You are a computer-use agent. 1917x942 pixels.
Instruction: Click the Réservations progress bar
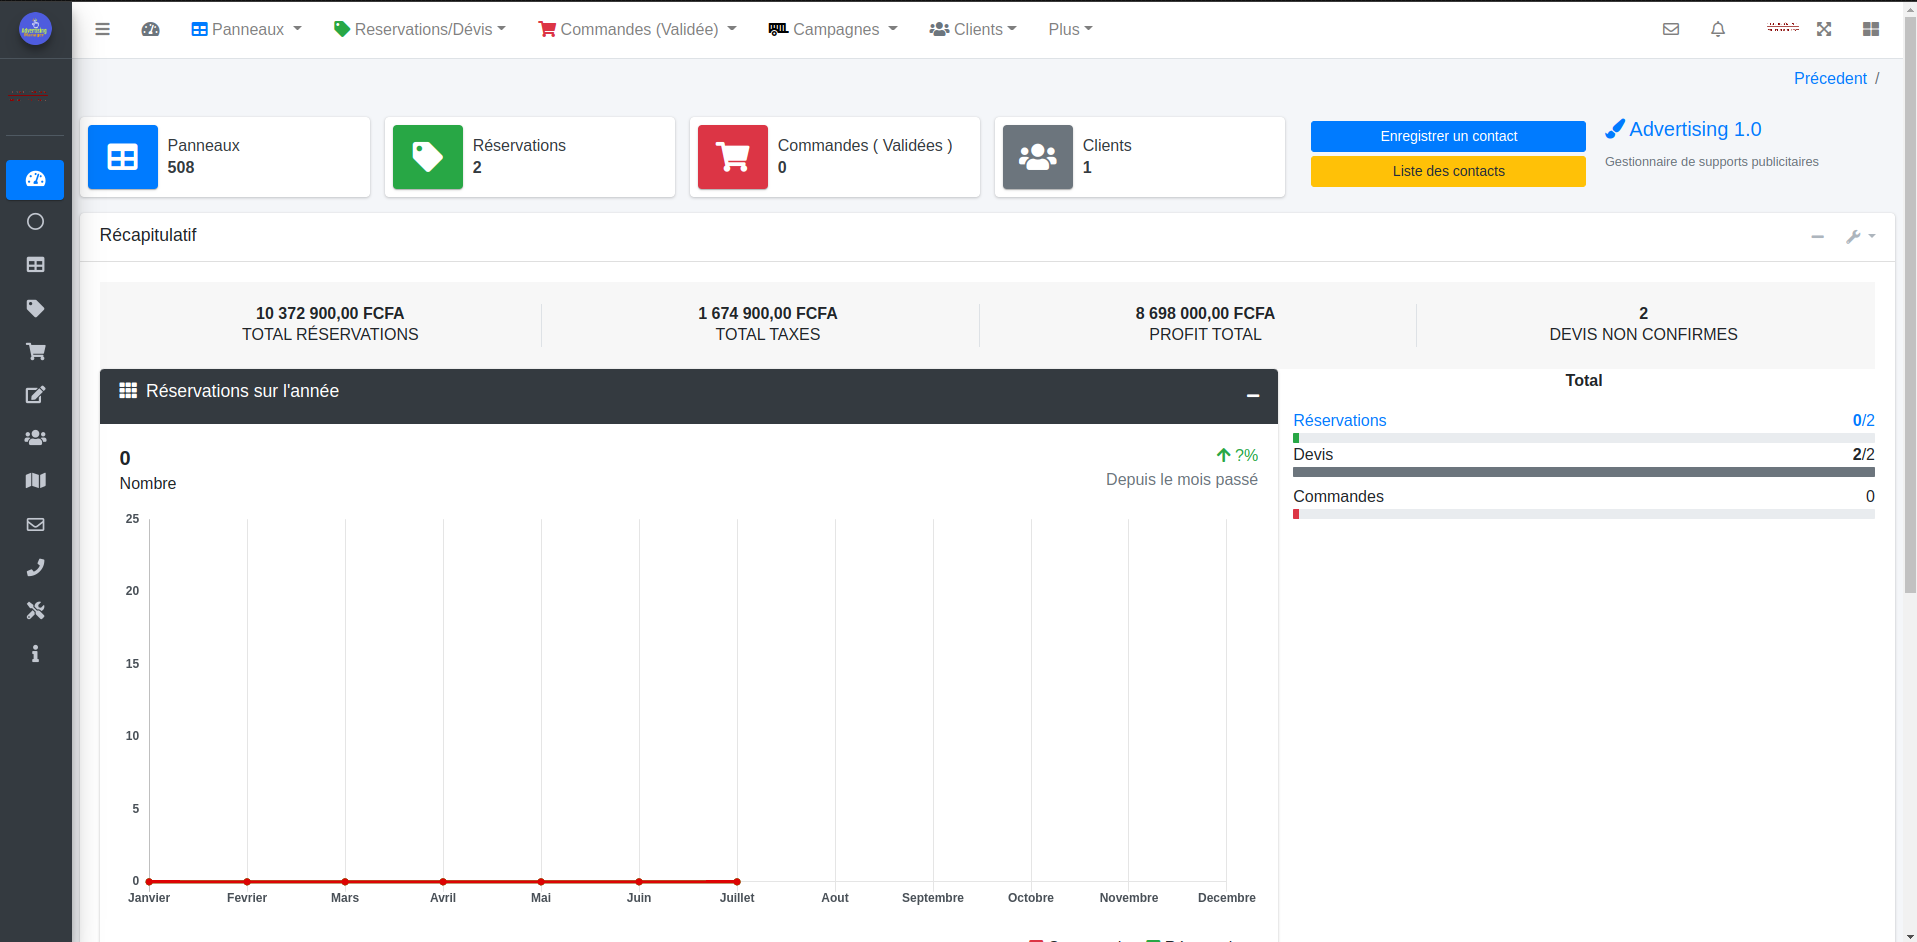coord(1583,438)
